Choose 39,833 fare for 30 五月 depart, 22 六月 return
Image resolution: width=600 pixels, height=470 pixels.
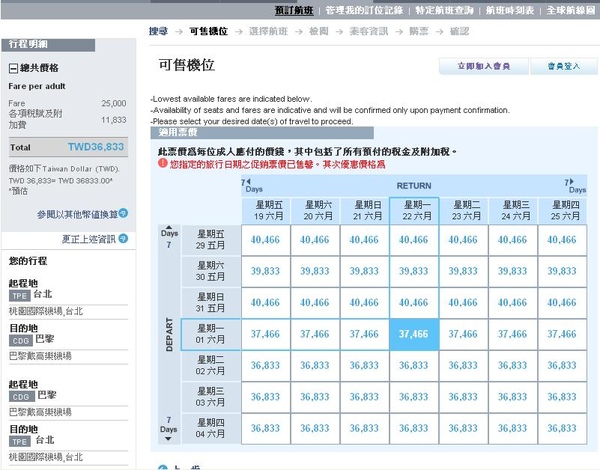tap(414, 271)
